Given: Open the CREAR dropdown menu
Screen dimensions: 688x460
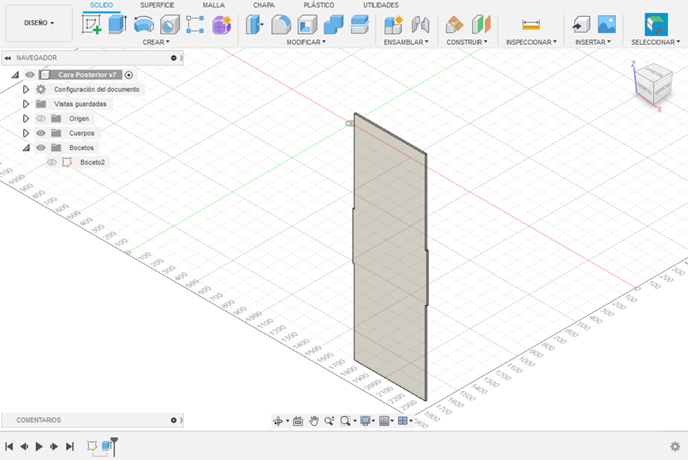Looking at the screenshot, I should (x=156, y=42).
